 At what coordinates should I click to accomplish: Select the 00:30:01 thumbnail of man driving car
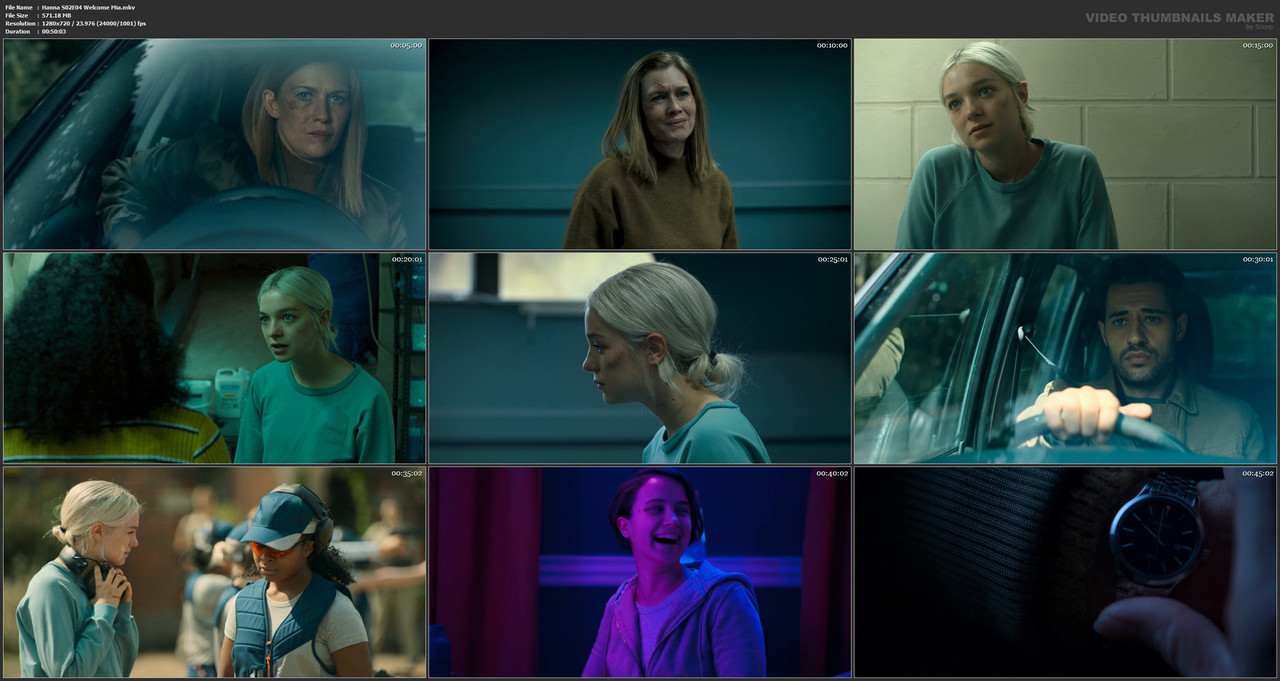pyautogui.click(x=1065, y=358)
